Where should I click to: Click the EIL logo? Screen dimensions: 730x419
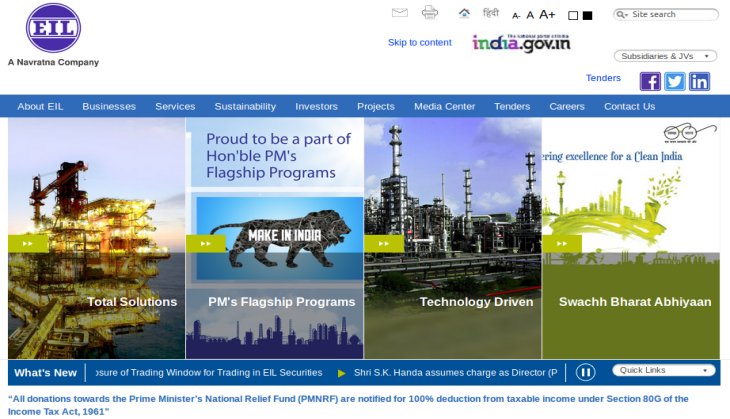tap(53, 27)
